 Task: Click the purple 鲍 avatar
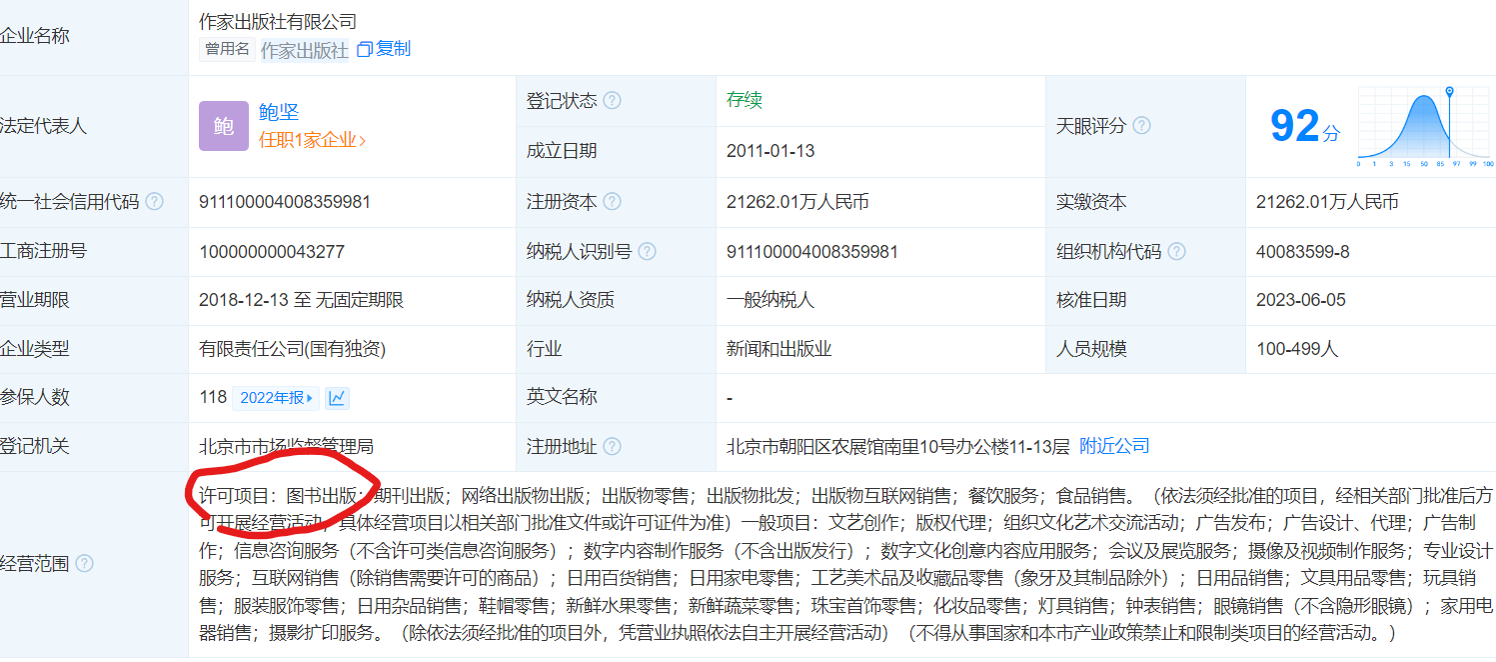224,126
